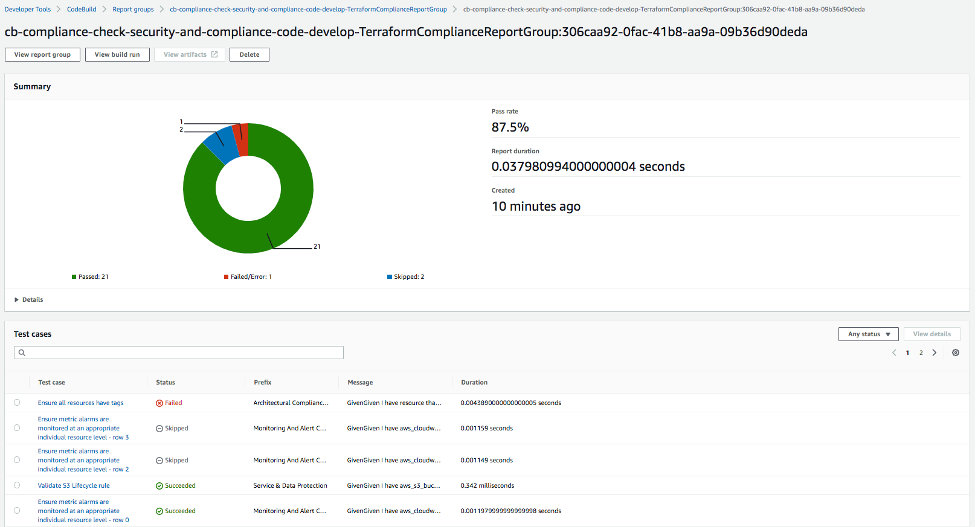This screenshot has width=977, height=527.
Task: Click the search magnifier icon in Test cases
Action: click(x=22, y=353)
